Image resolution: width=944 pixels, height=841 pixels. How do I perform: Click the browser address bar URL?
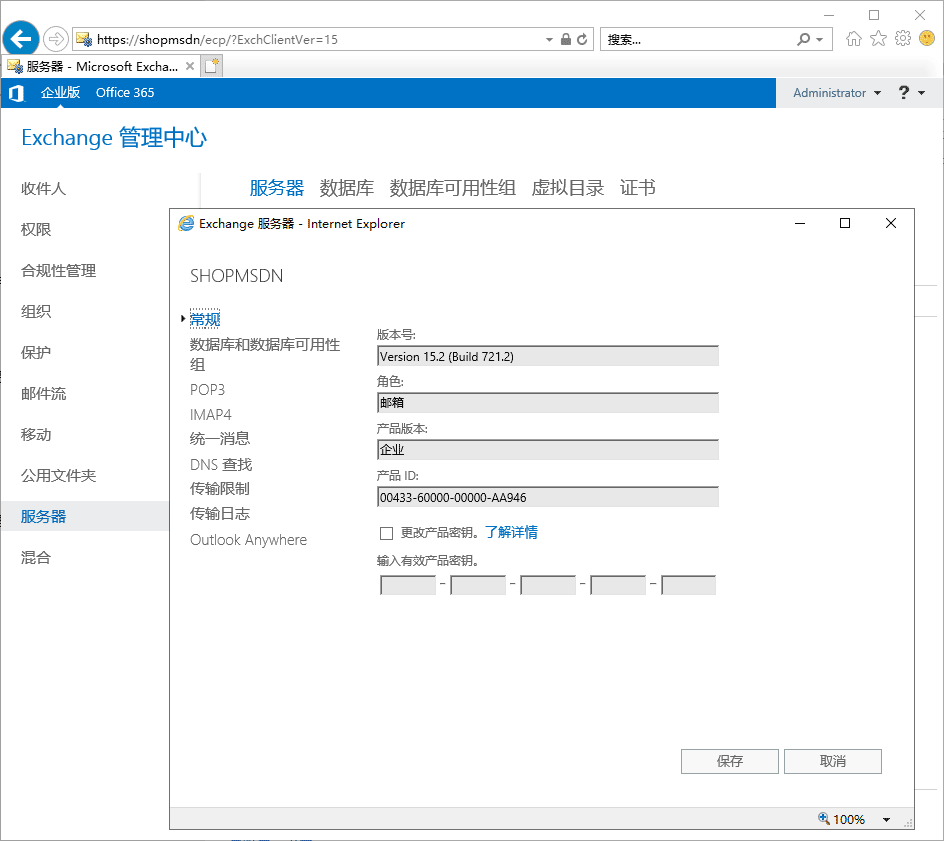pyautogui.click(x=217, y=40)
